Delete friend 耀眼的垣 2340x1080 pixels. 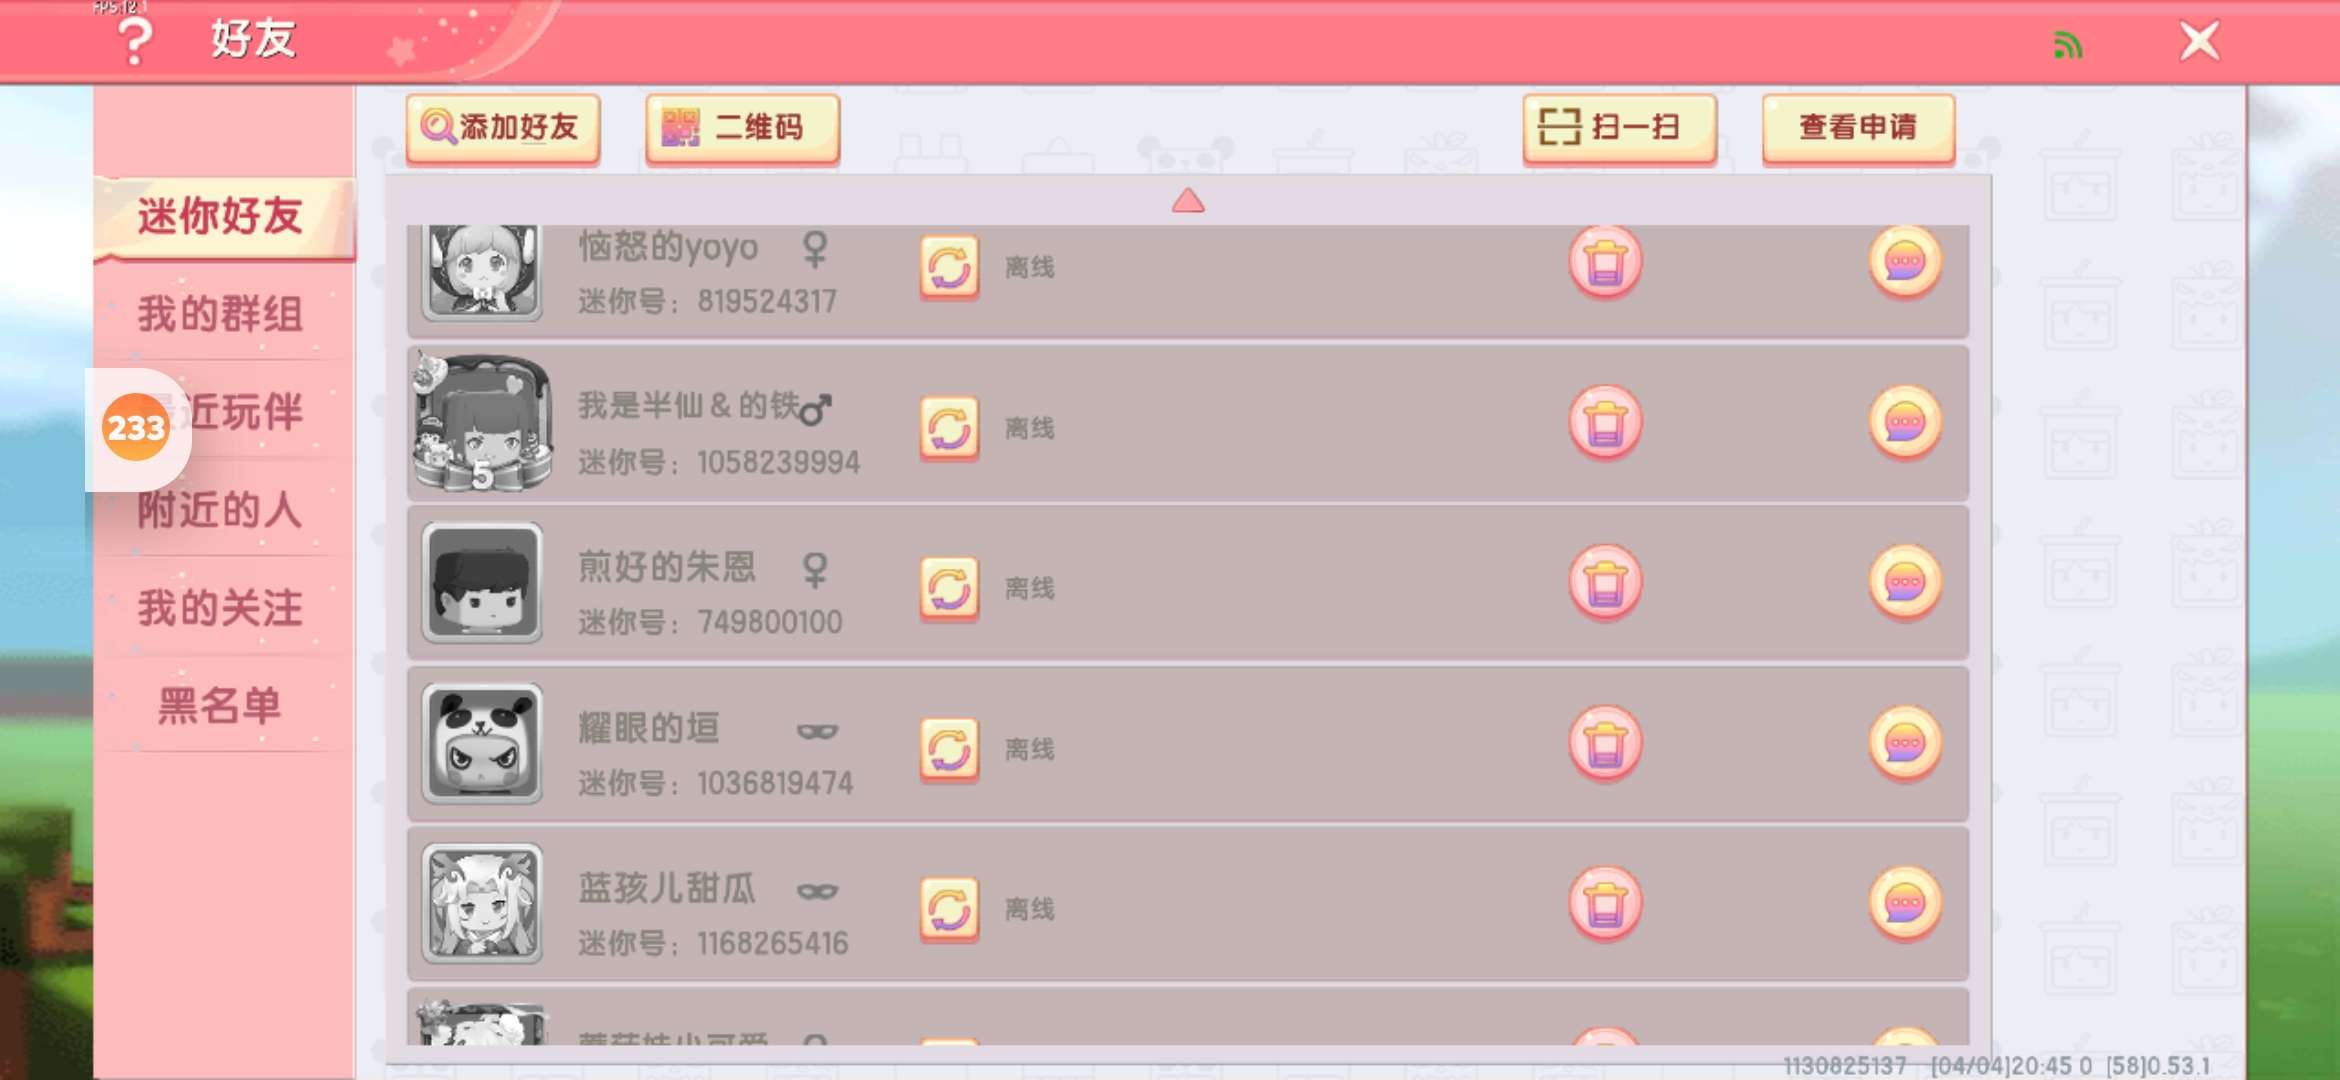point(1605,744)
